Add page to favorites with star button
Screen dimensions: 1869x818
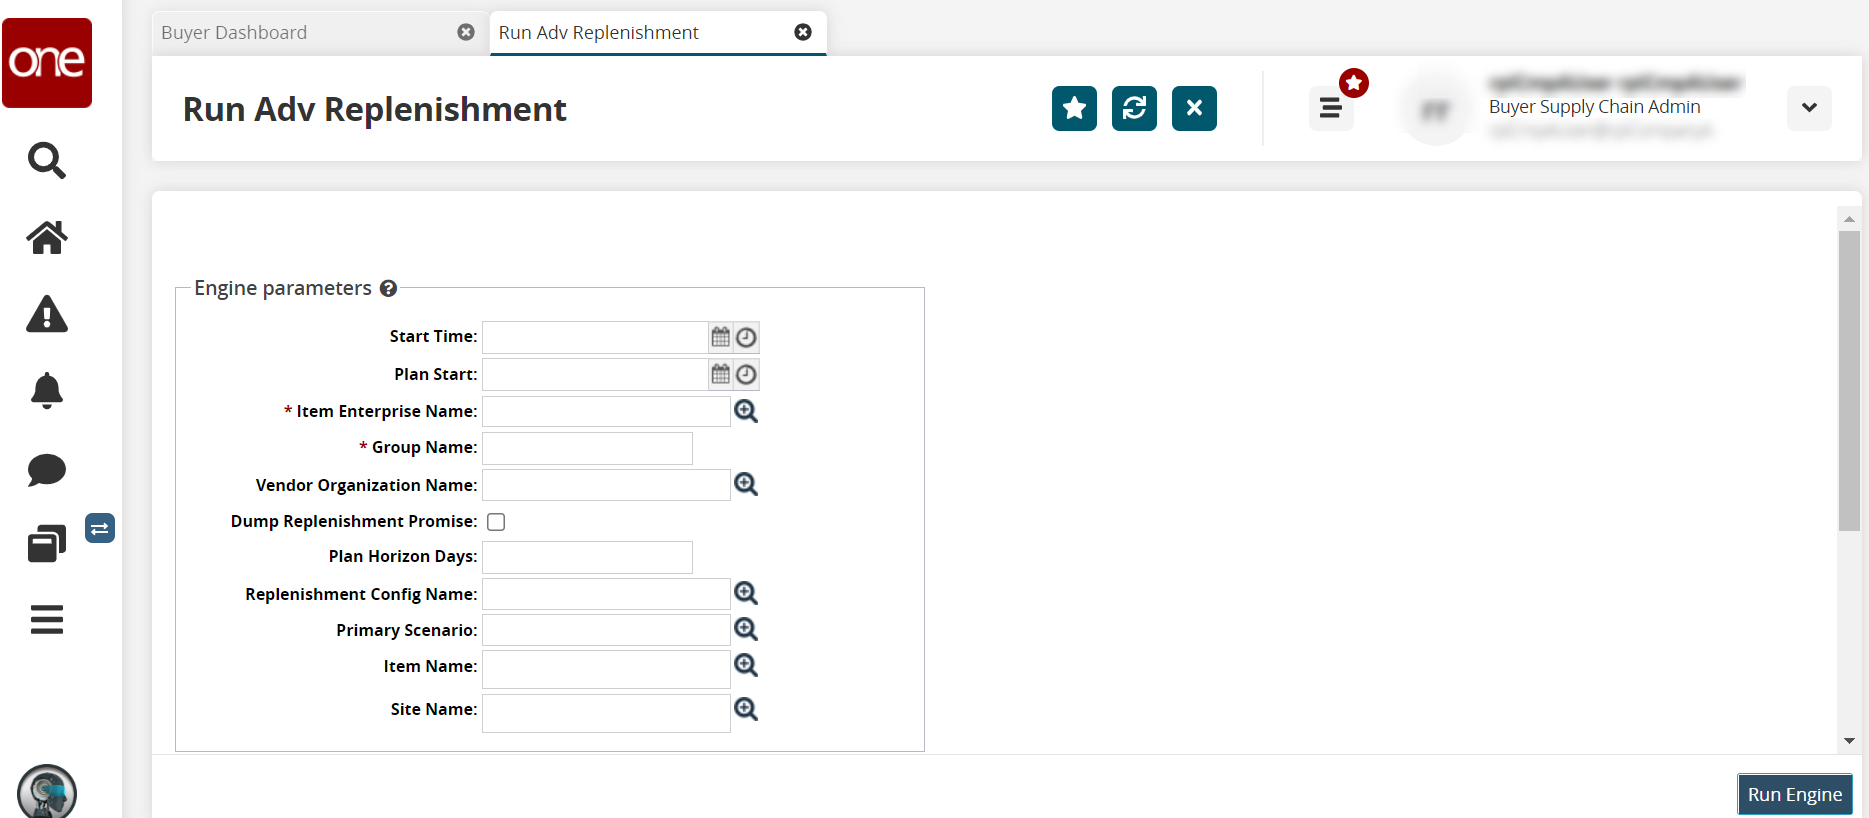click(1074, 108)
